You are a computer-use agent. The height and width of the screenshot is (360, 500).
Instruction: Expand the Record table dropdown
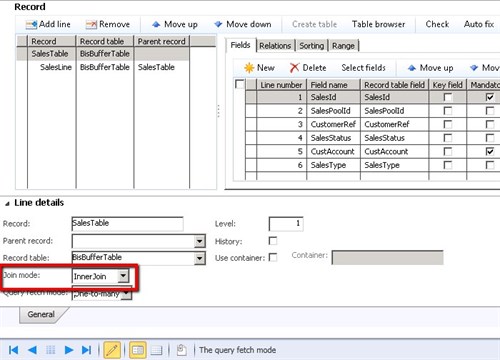(199, 258)
